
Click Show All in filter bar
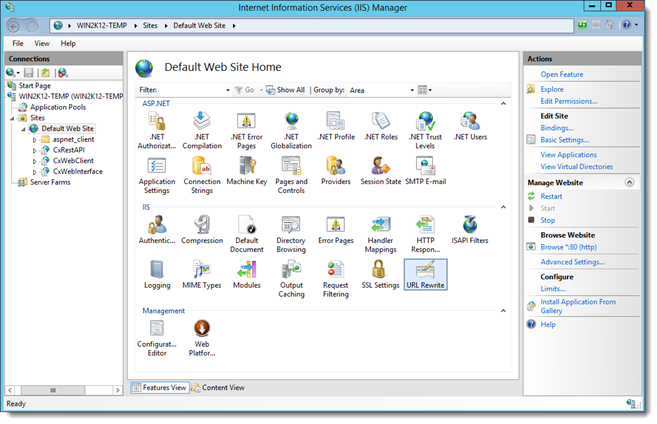click(285, 90)
